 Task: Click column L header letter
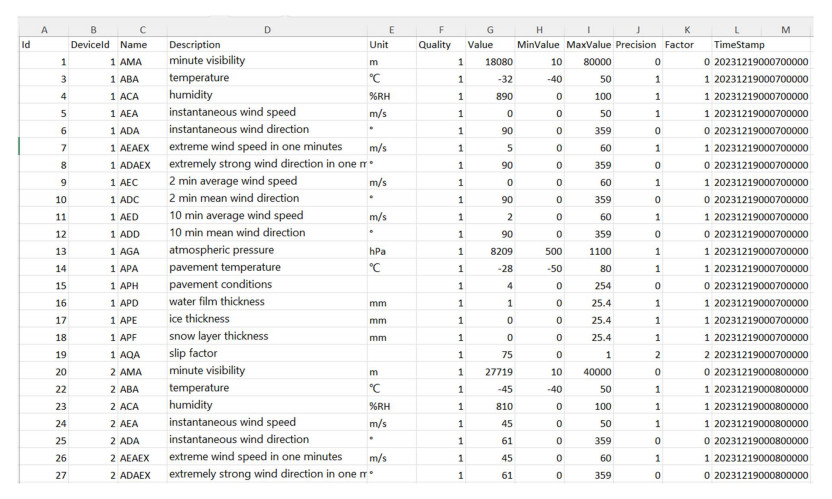pos(736,29)
